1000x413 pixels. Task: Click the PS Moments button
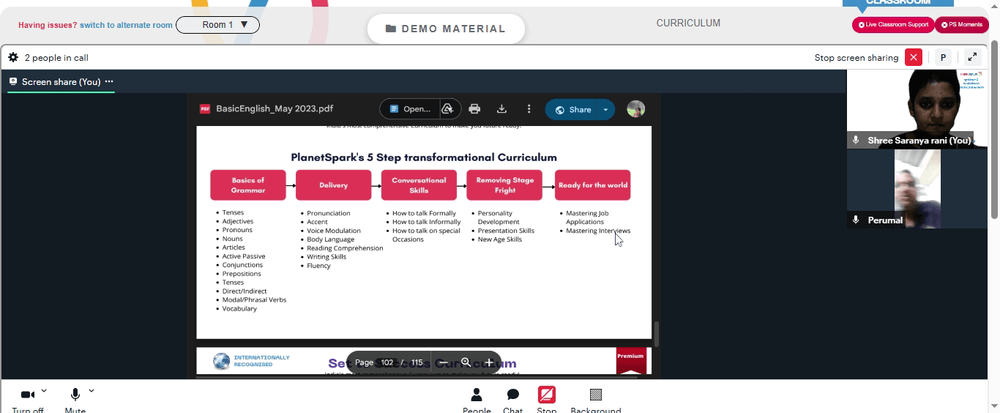(x=962, y=25)
